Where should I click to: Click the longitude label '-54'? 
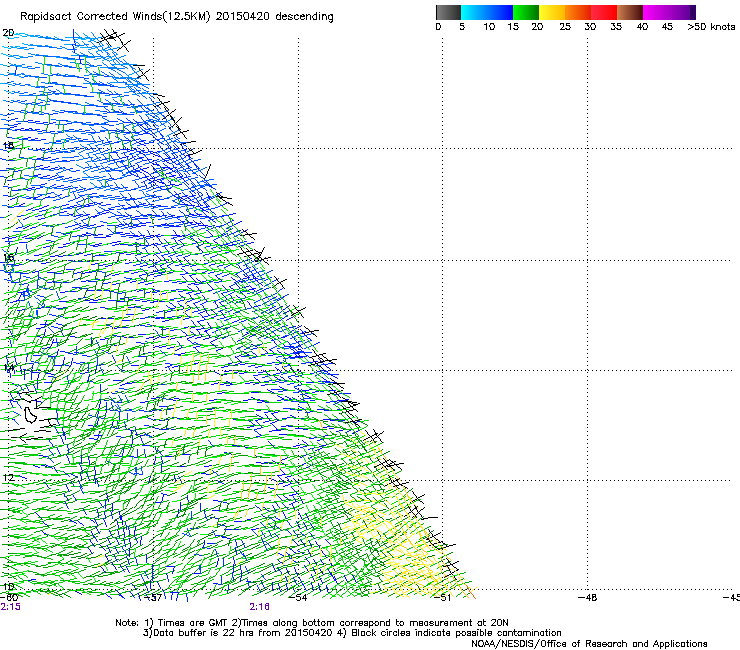pos(298,598)
